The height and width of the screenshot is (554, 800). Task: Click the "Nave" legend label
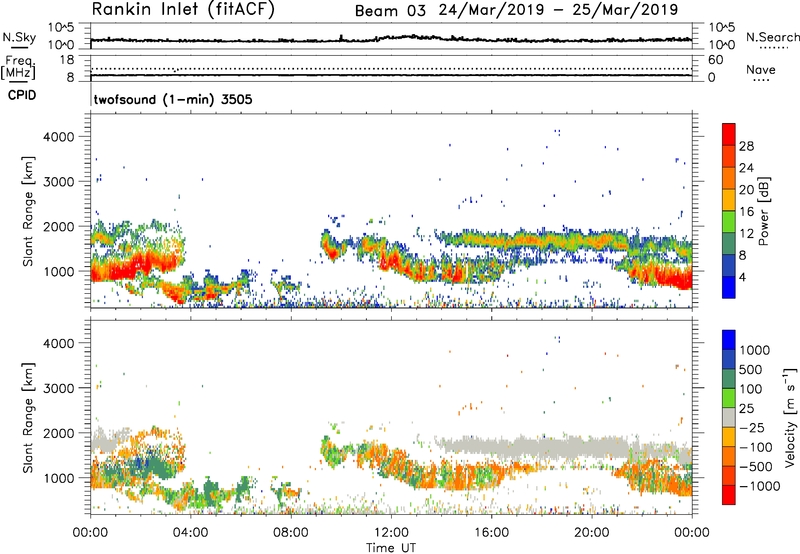pos(761,69)
